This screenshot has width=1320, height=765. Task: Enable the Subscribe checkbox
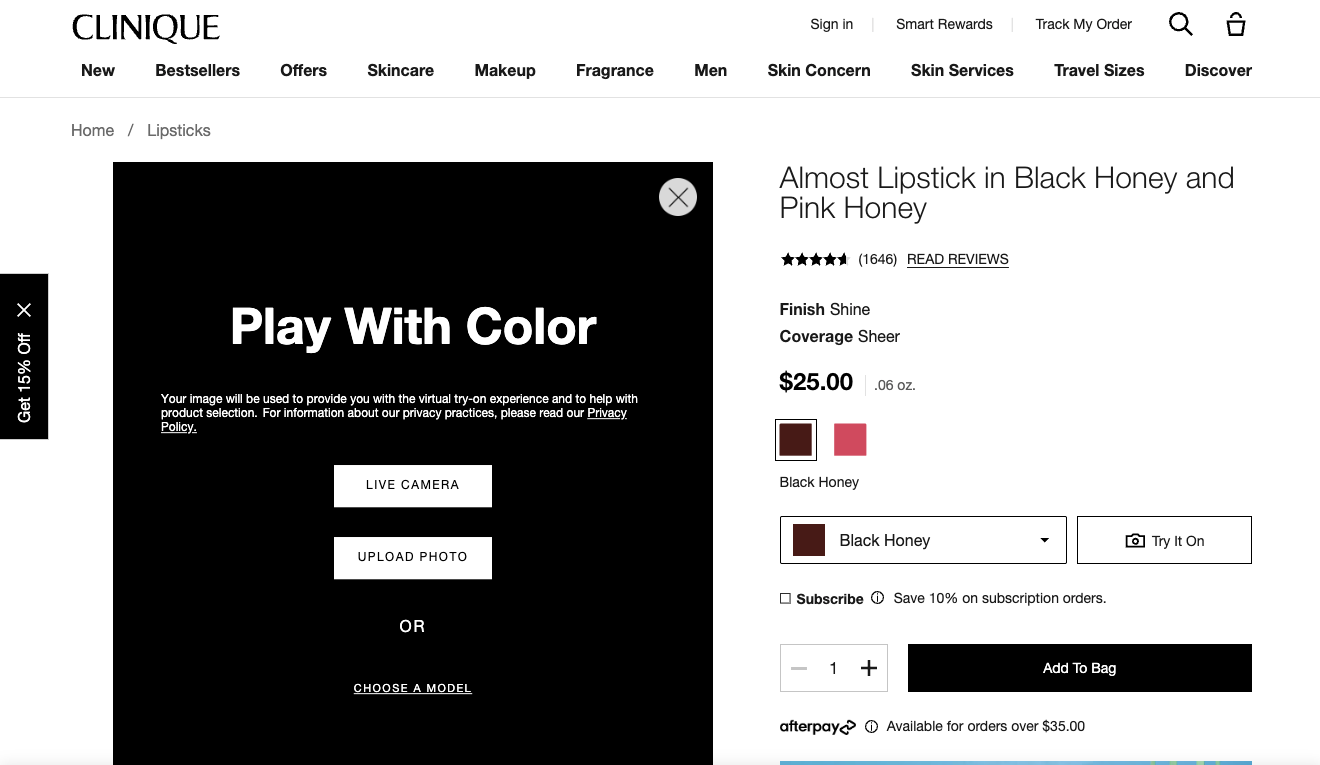click(x=785, y=598)
